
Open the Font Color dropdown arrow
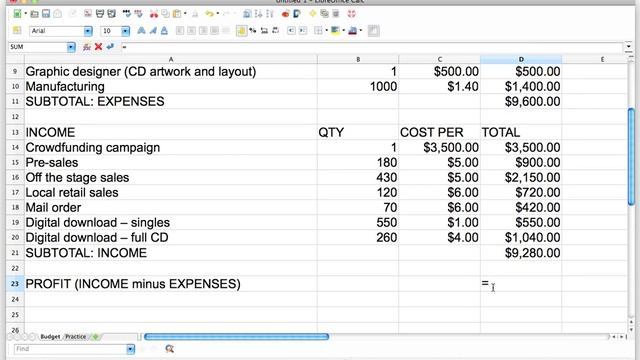(361, 31)
